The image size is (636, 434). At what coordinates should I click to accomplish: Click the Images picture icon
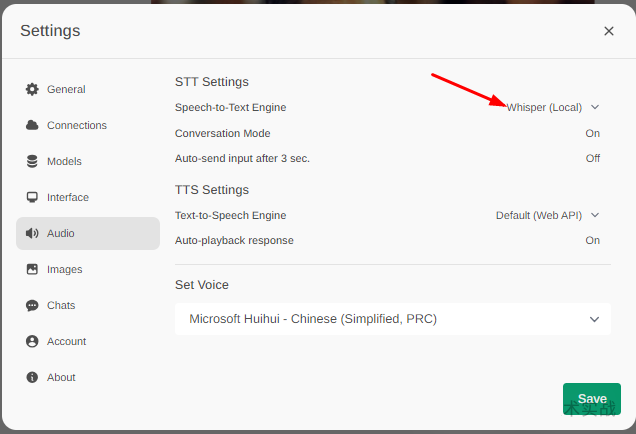32,269
